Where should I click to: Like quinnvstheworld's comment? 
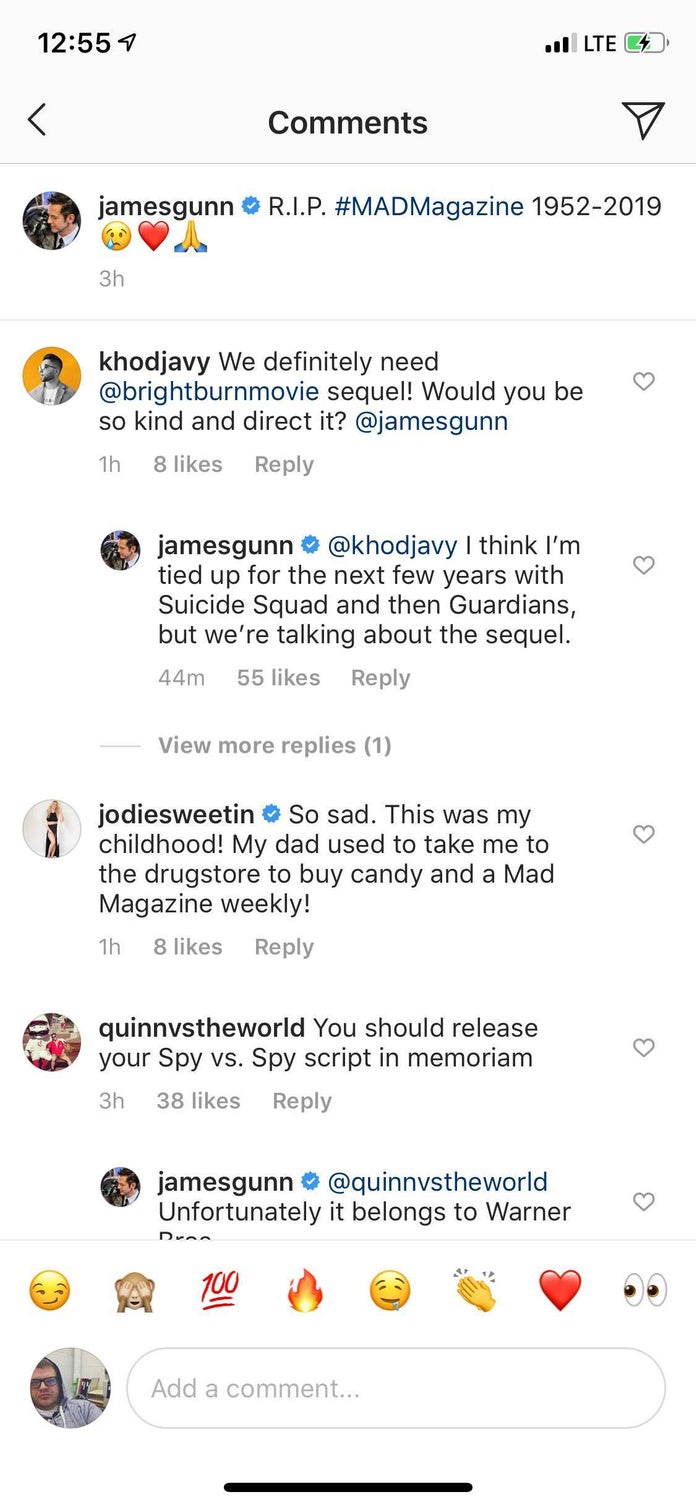(643, 1047)
